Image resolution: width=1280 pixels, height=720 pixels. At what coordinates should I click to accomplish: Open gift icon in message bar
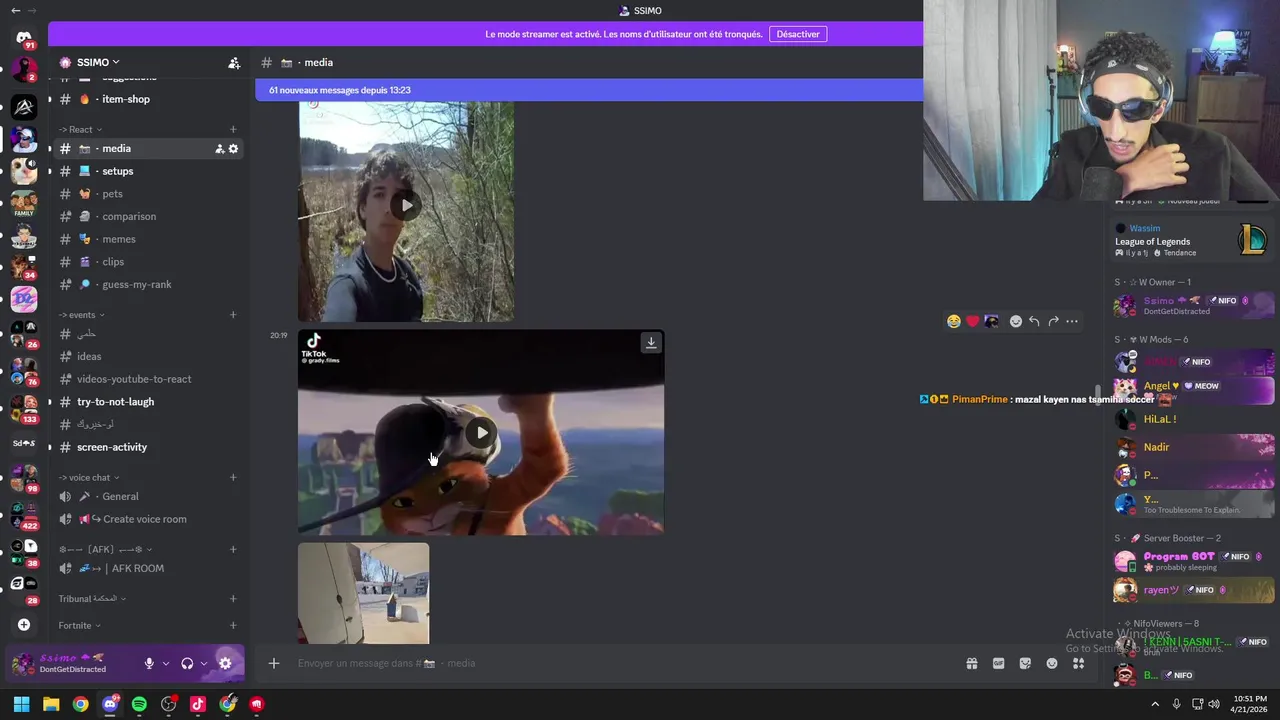pyautogui.click(x=971, y=663)
